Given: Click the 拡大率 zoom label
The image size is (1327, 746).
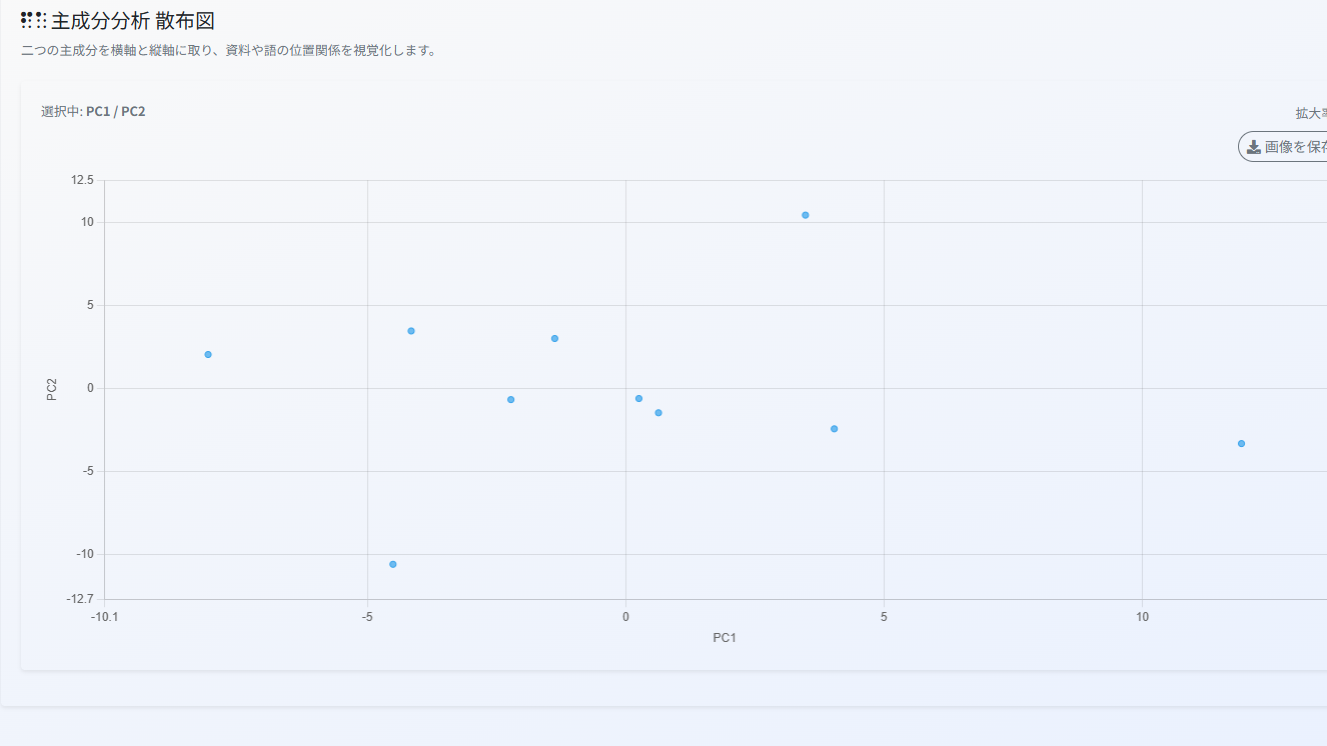Looking at the screenshot, I should pos(1310,113).
